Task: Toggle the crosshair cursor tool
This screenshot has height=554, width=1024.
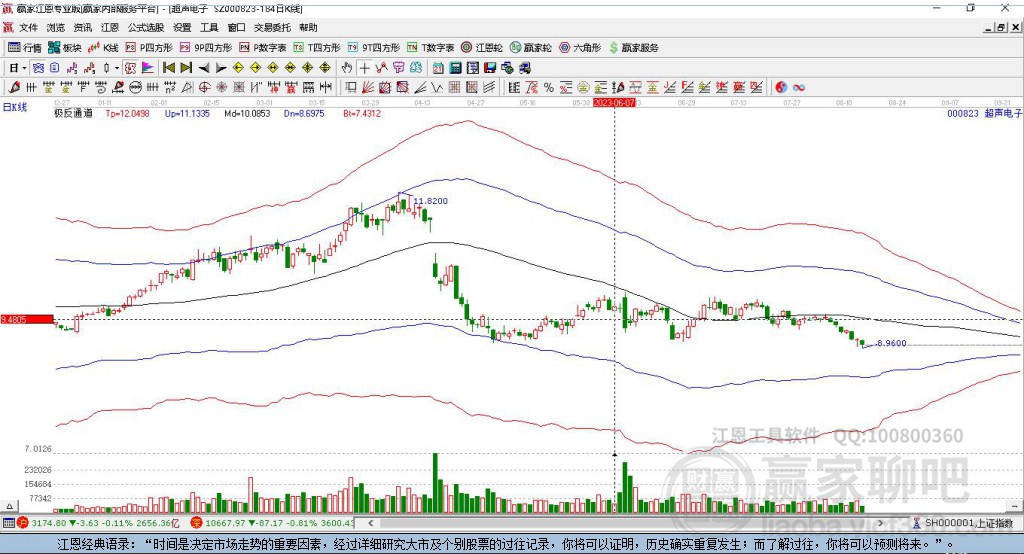Action: pos(364,68)
